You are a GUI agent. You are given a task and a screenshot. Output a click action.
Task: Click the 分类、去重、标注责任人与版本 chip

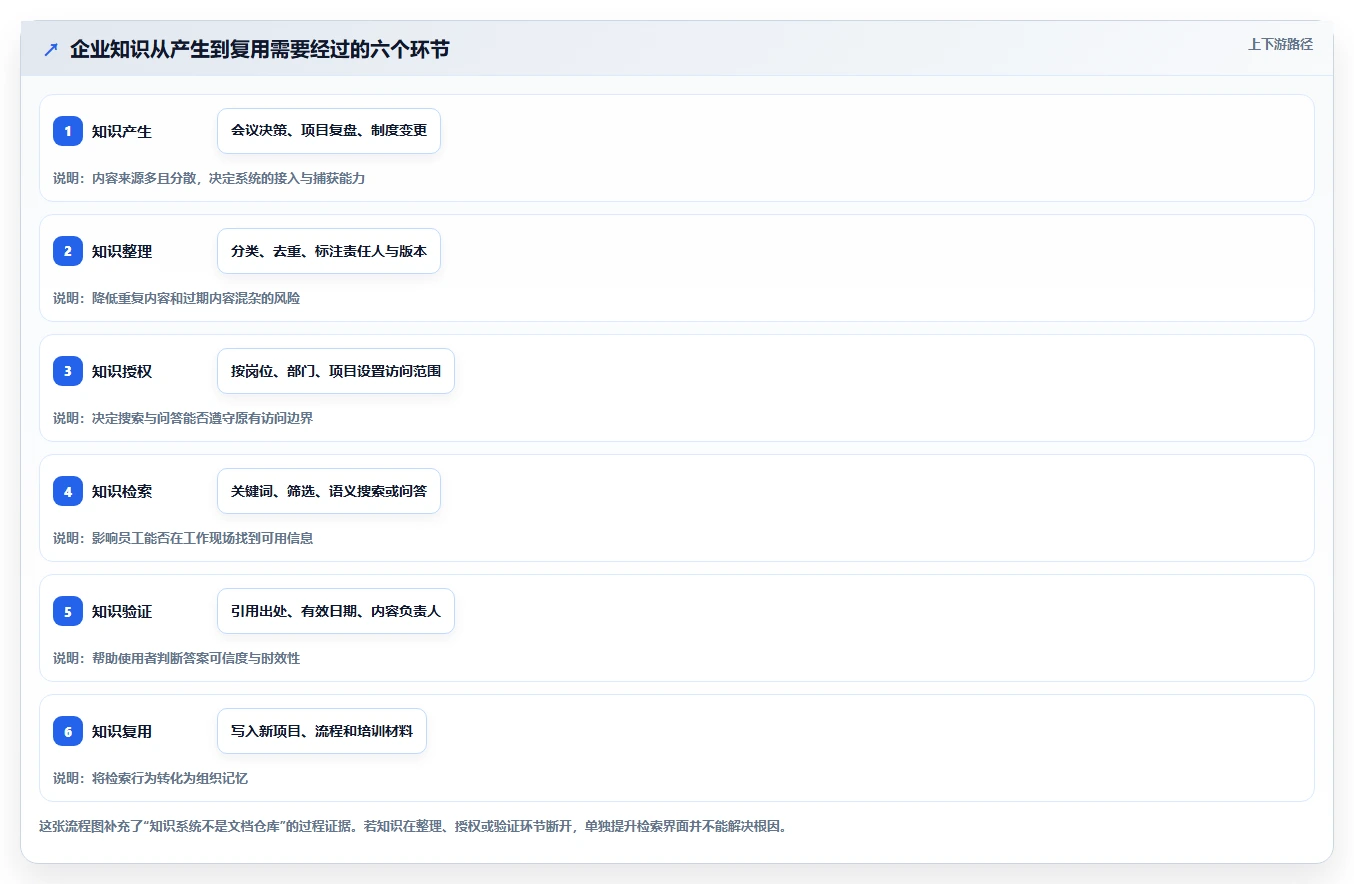click(x=329, y=251)
